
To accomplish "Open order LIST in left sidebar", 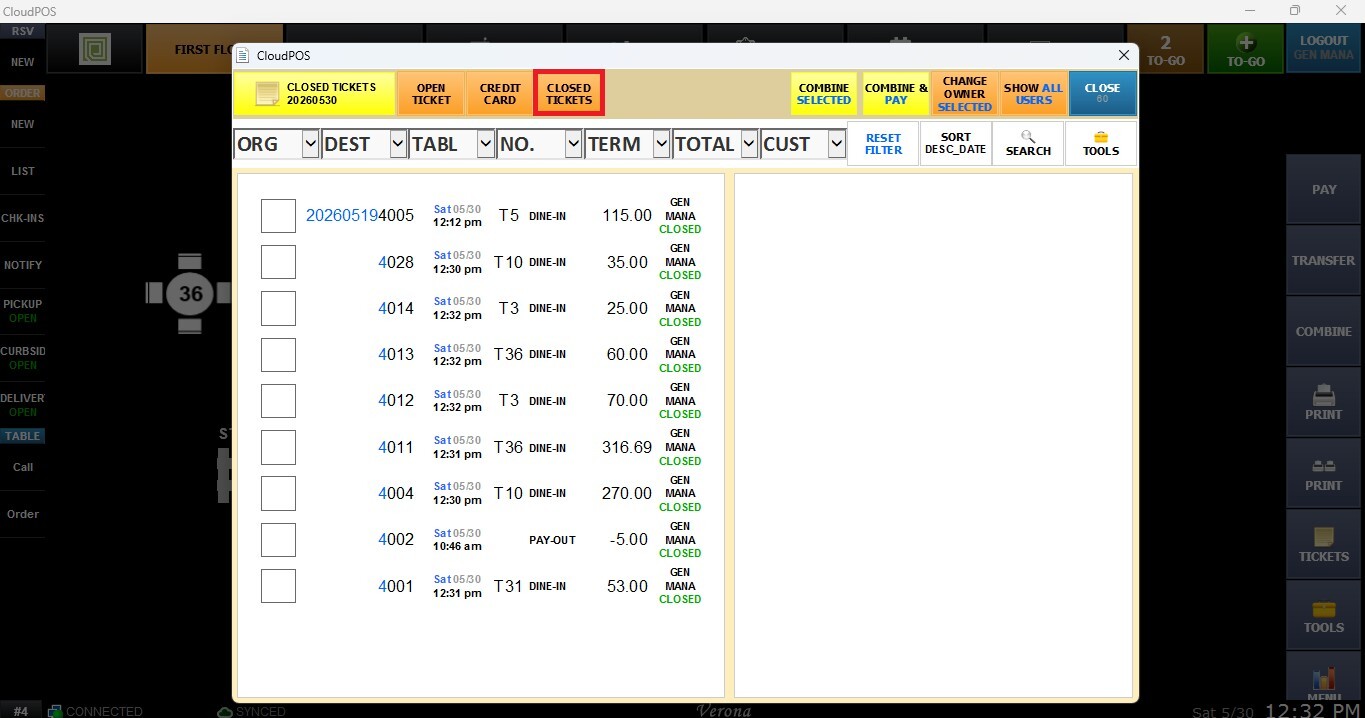I will coord(22,171).
